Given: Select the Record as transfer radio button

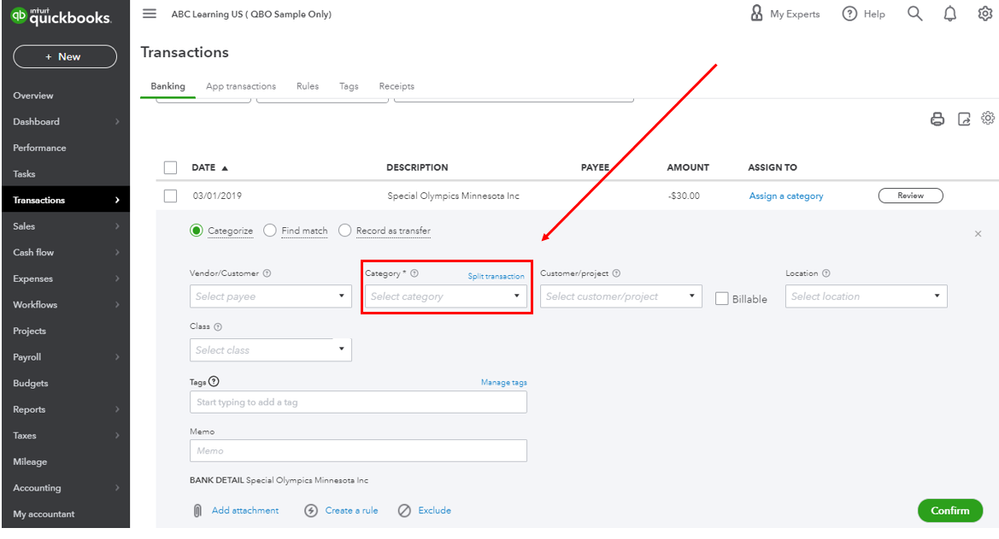Looking at the screenshot, I should coord(345,231).
